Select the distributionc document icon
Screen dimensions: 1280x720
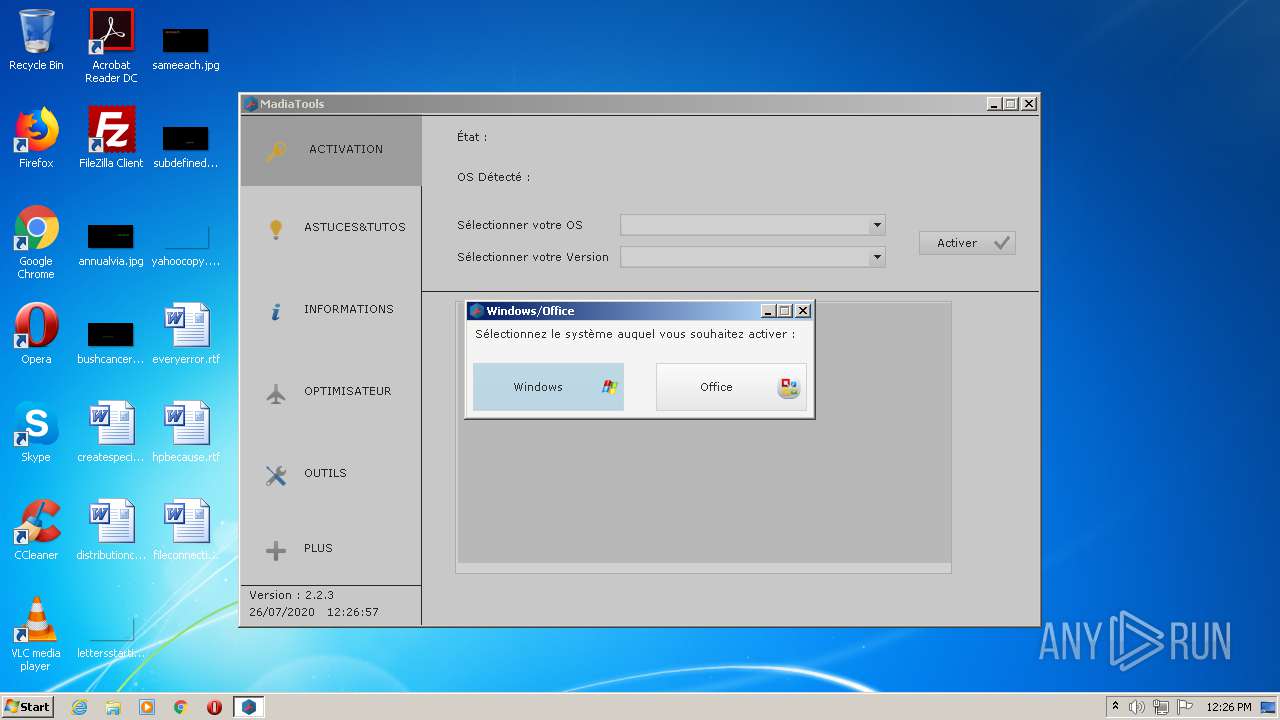point(111,530)
